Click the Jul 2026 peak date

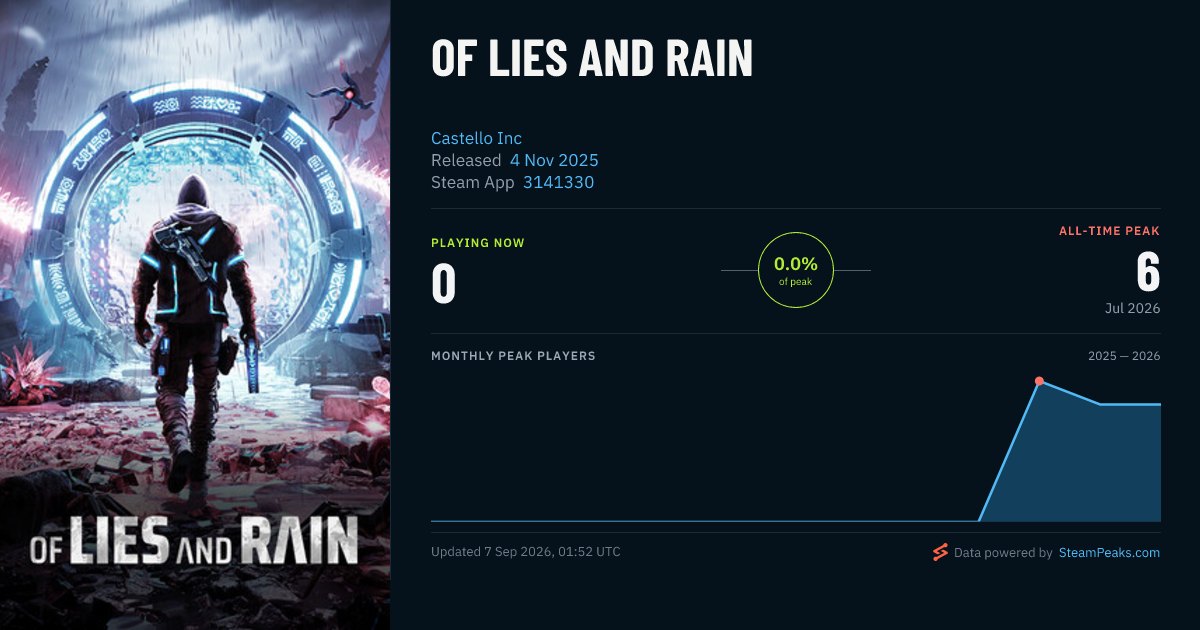[x=1132, y=308]
